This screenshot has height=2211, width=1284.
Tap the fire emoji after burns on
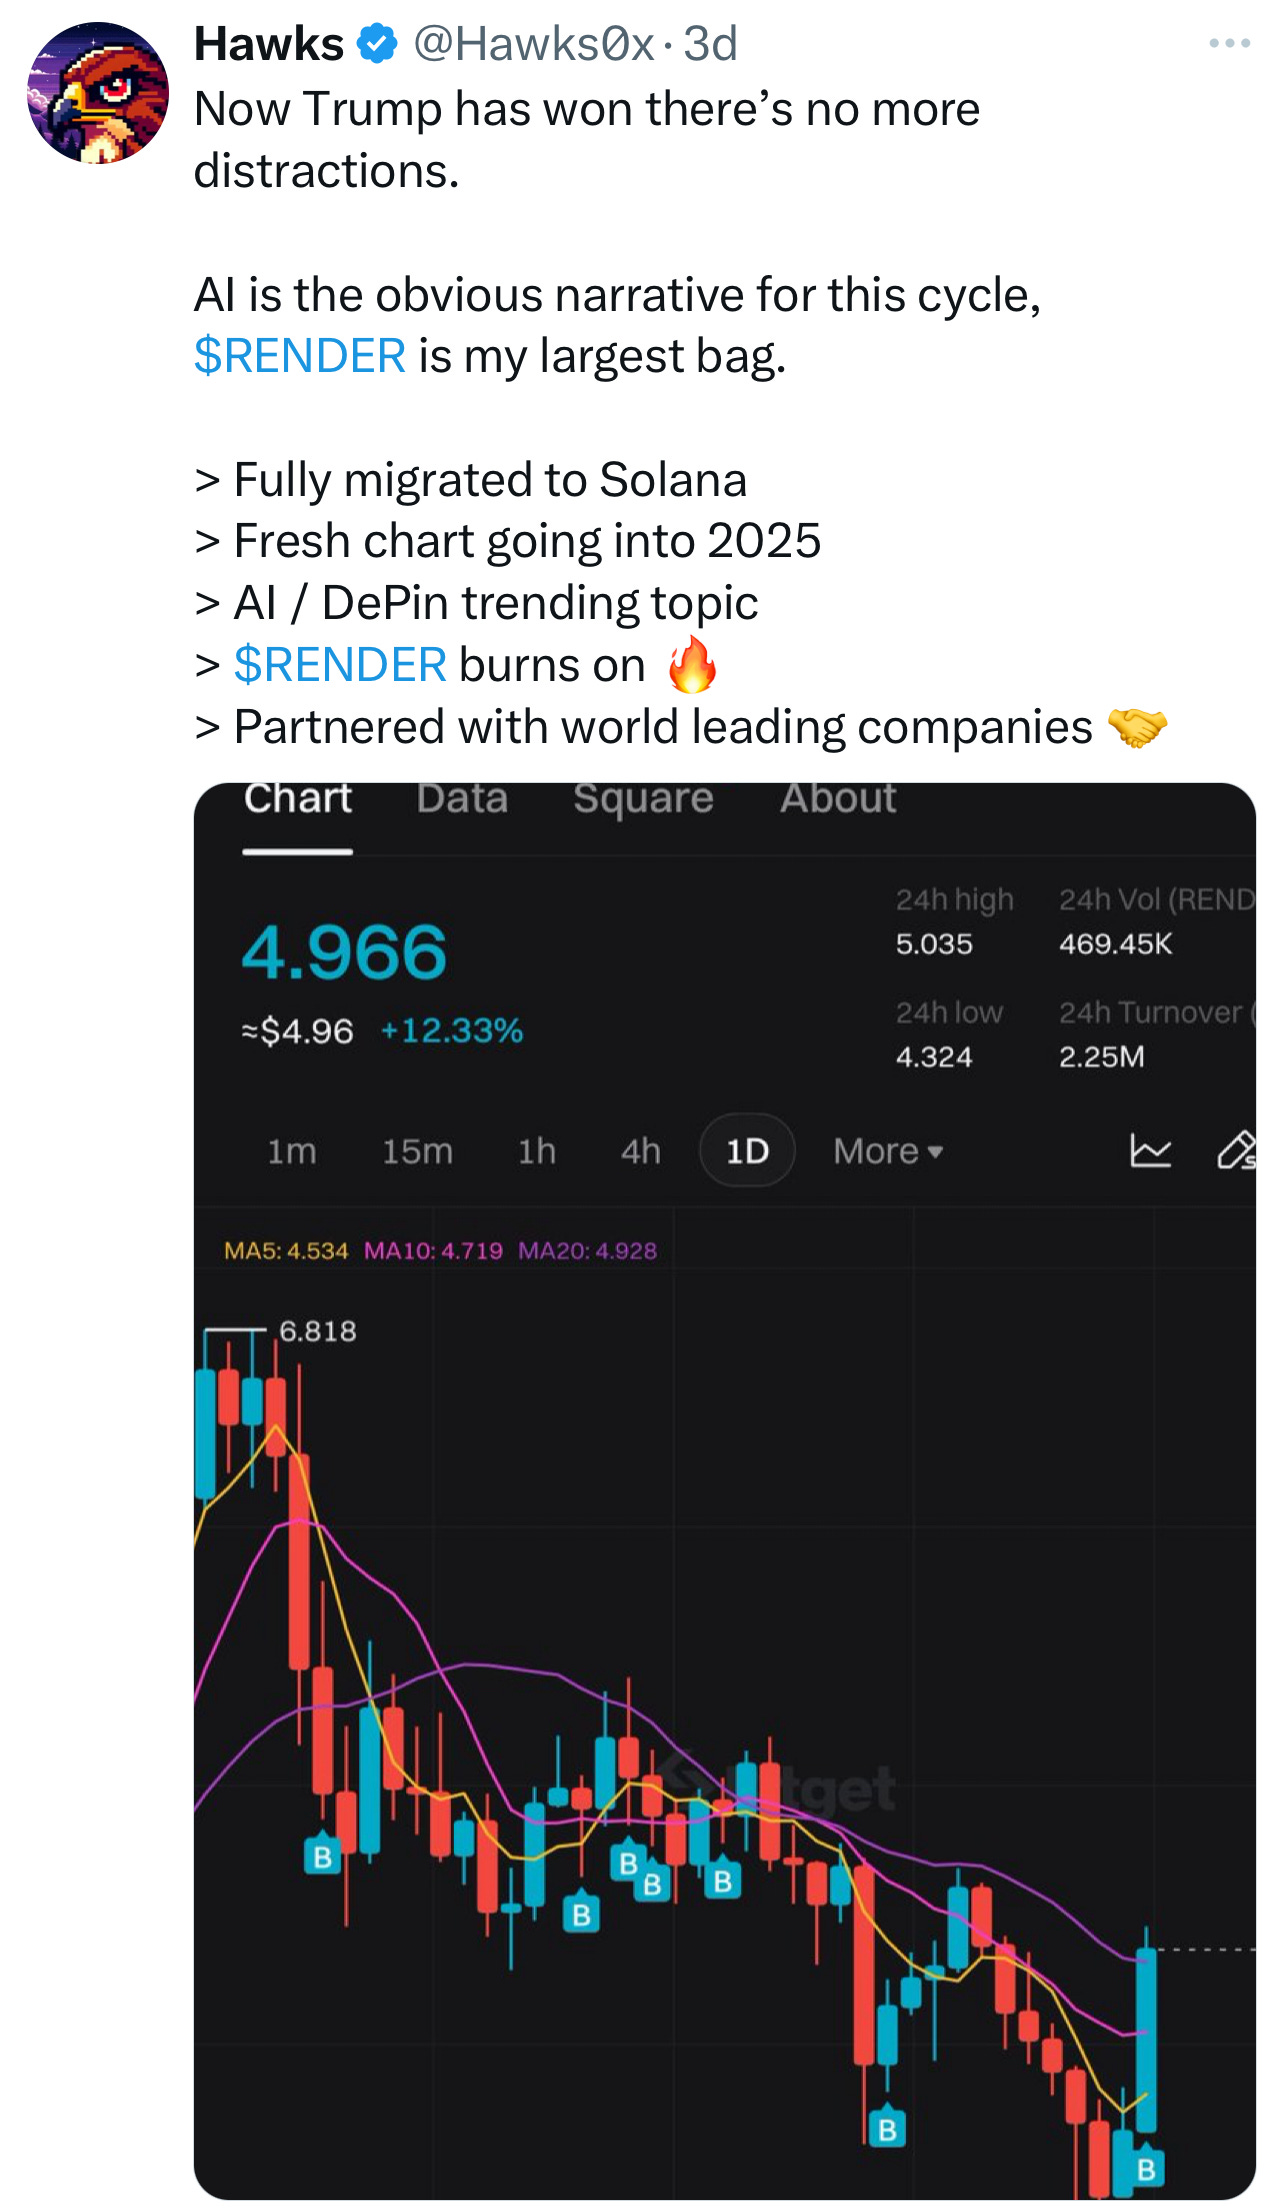[692, 665]
